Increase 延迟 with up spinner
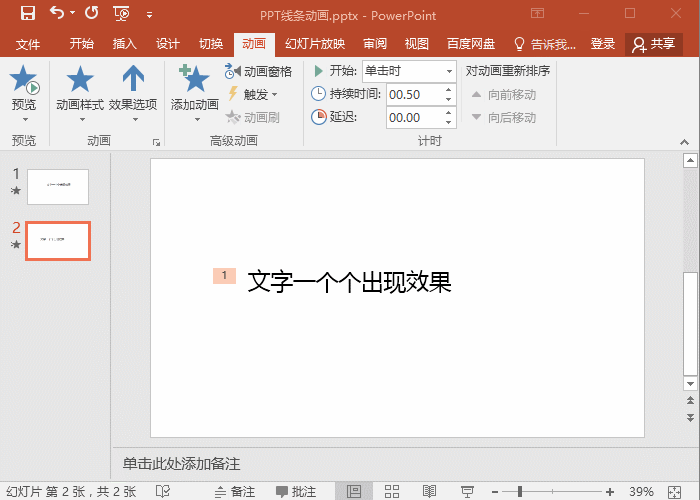 coord(449,113)
